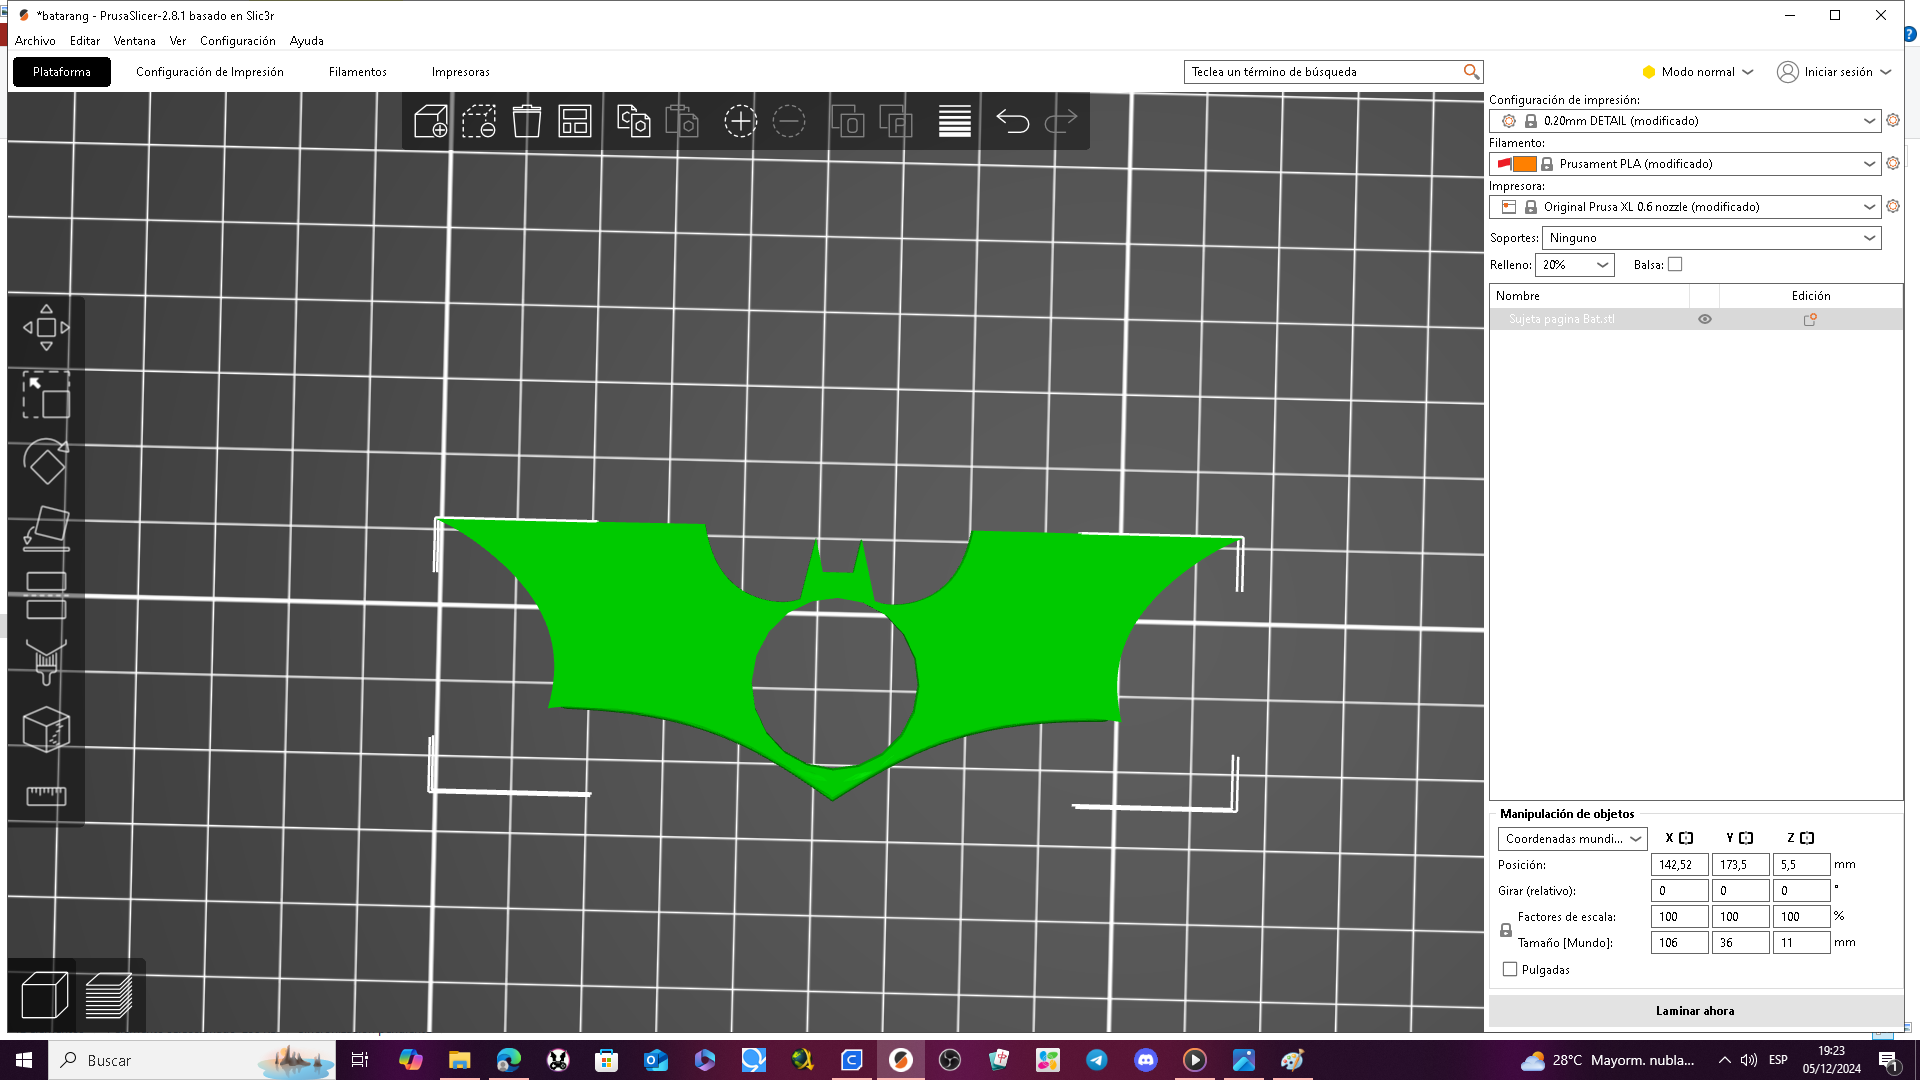Open the Prusament PLA filament dropdown
The image size is (1920, 1080).
pyautogui.click(x=1685, y=164)
